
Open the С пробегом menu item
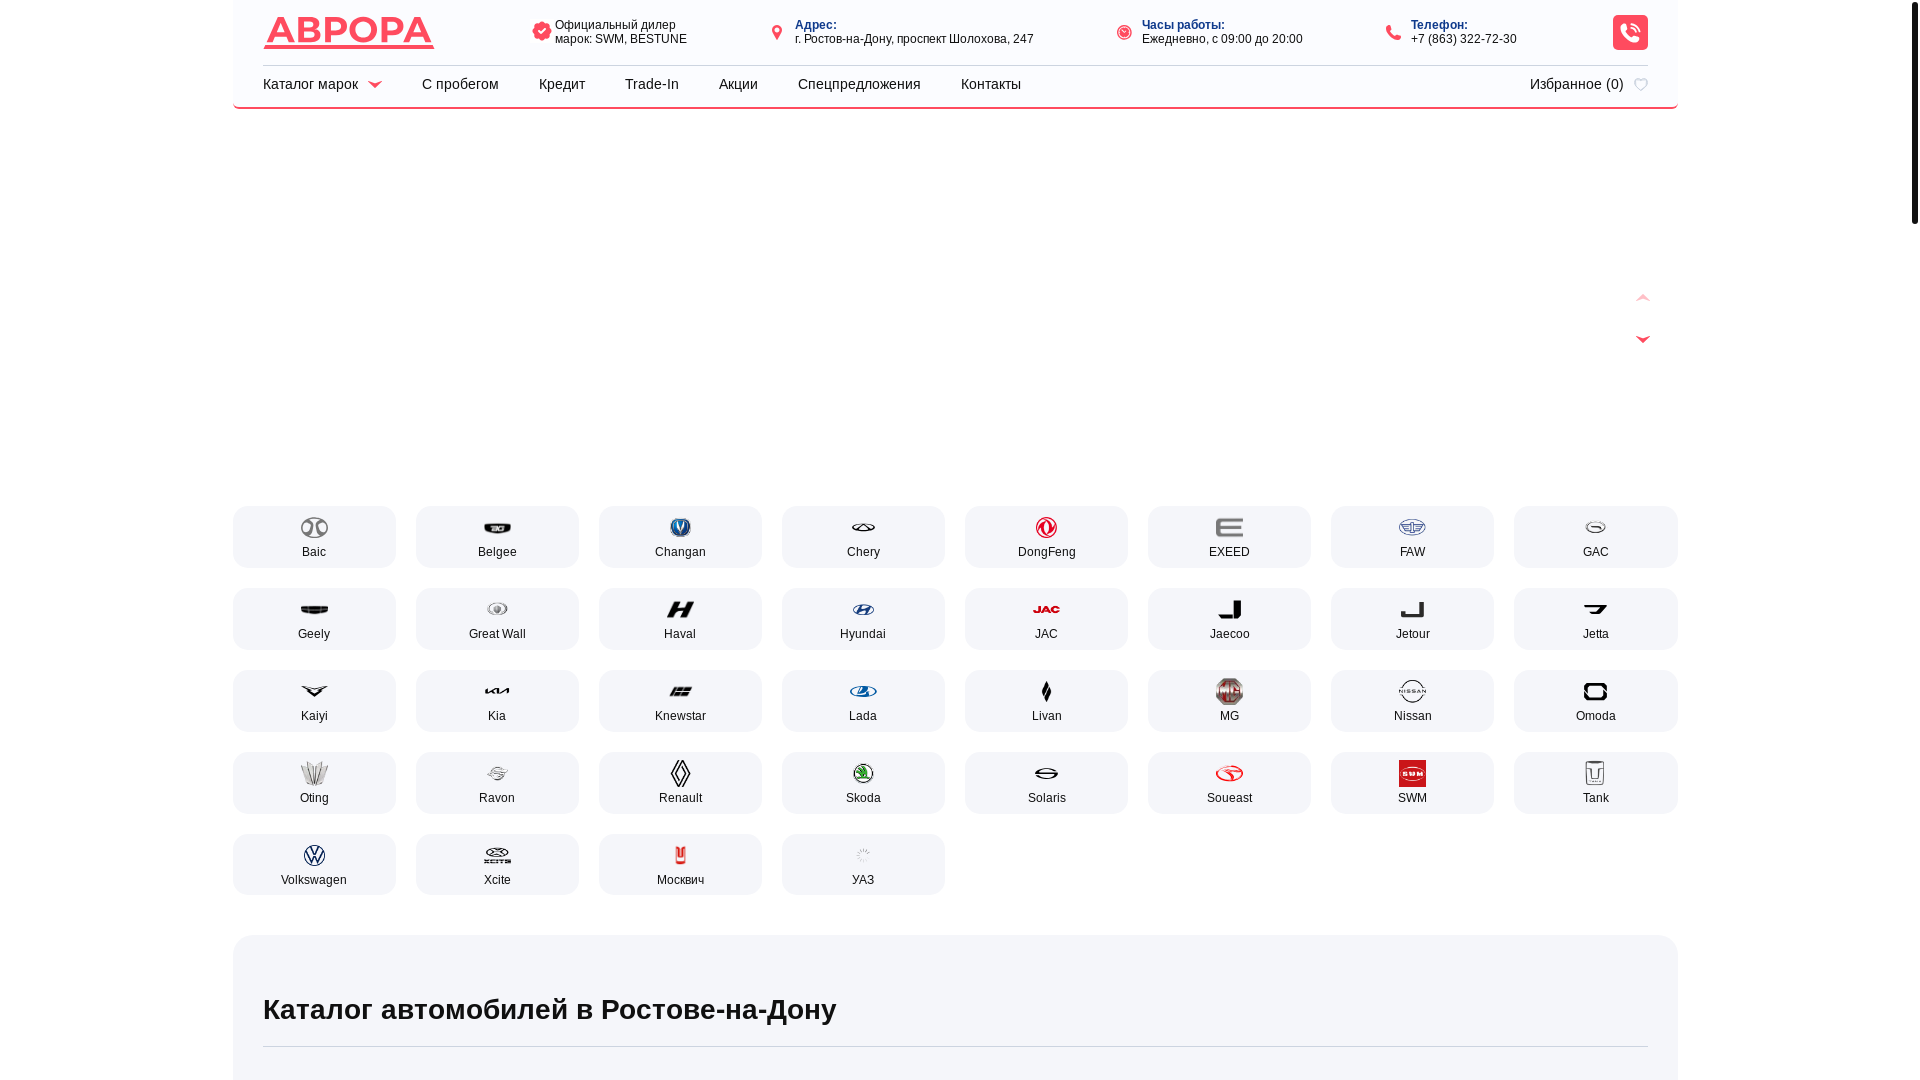(x=460, y=84)
